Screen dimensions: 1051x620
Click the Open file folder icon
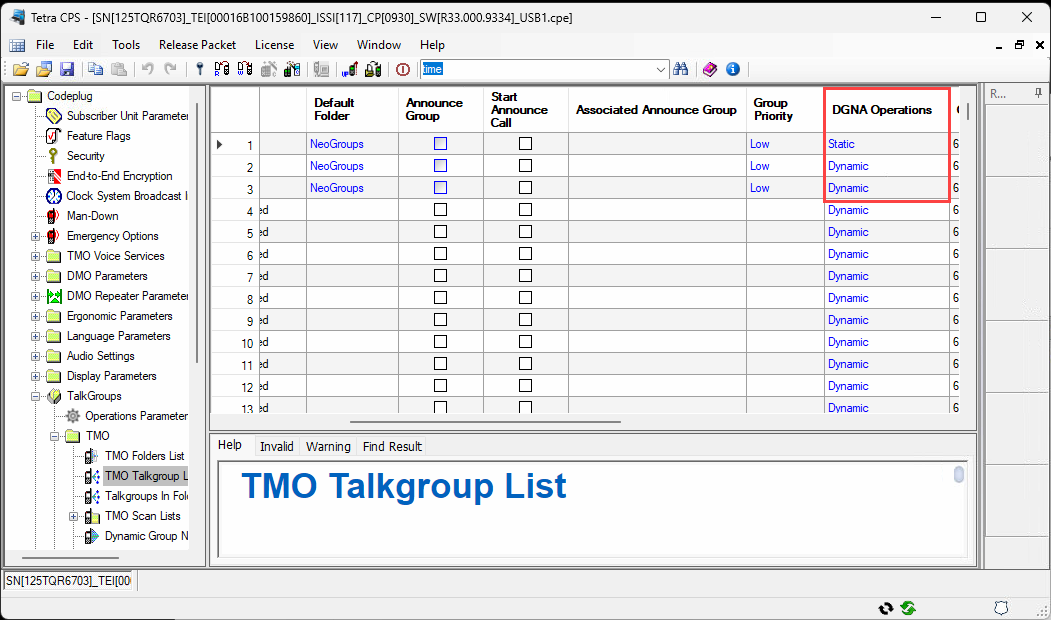click(21, 69)
